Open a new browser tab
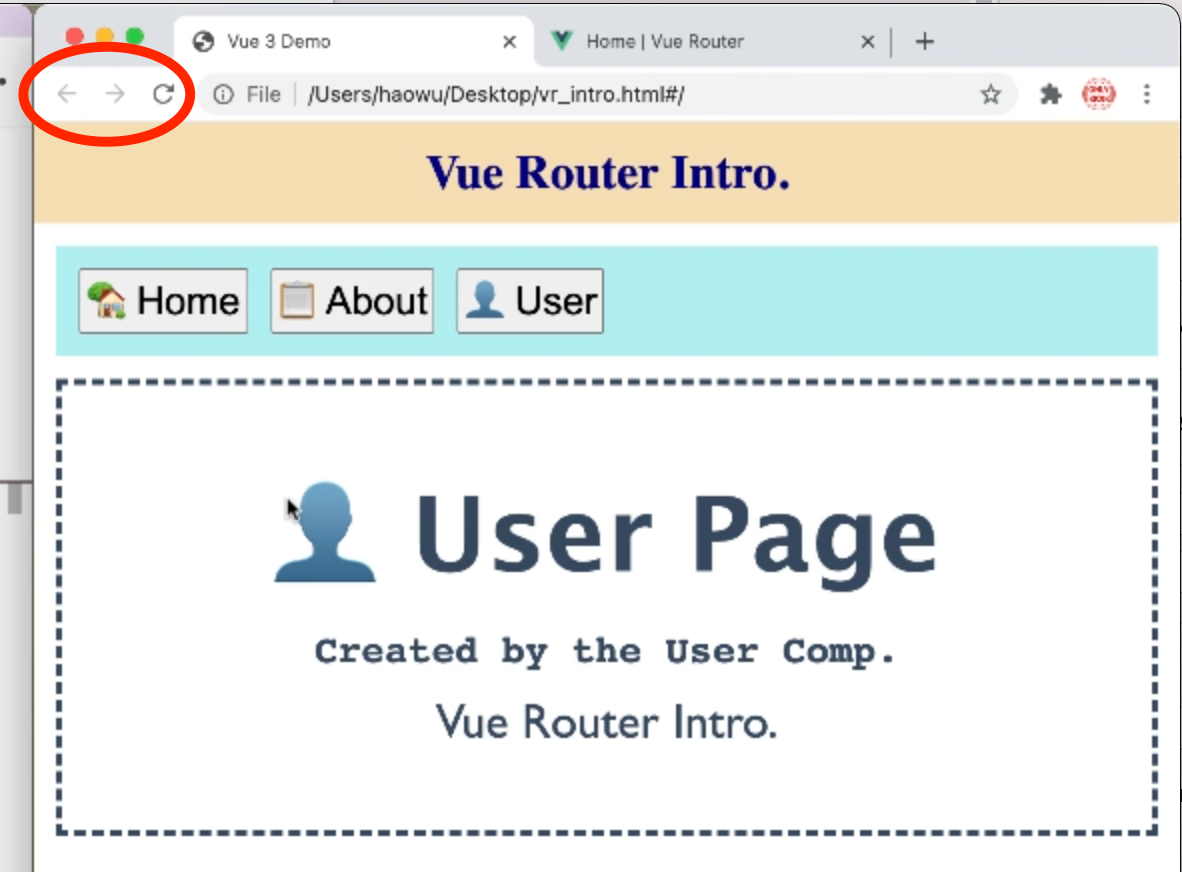 tap(924, 41)
